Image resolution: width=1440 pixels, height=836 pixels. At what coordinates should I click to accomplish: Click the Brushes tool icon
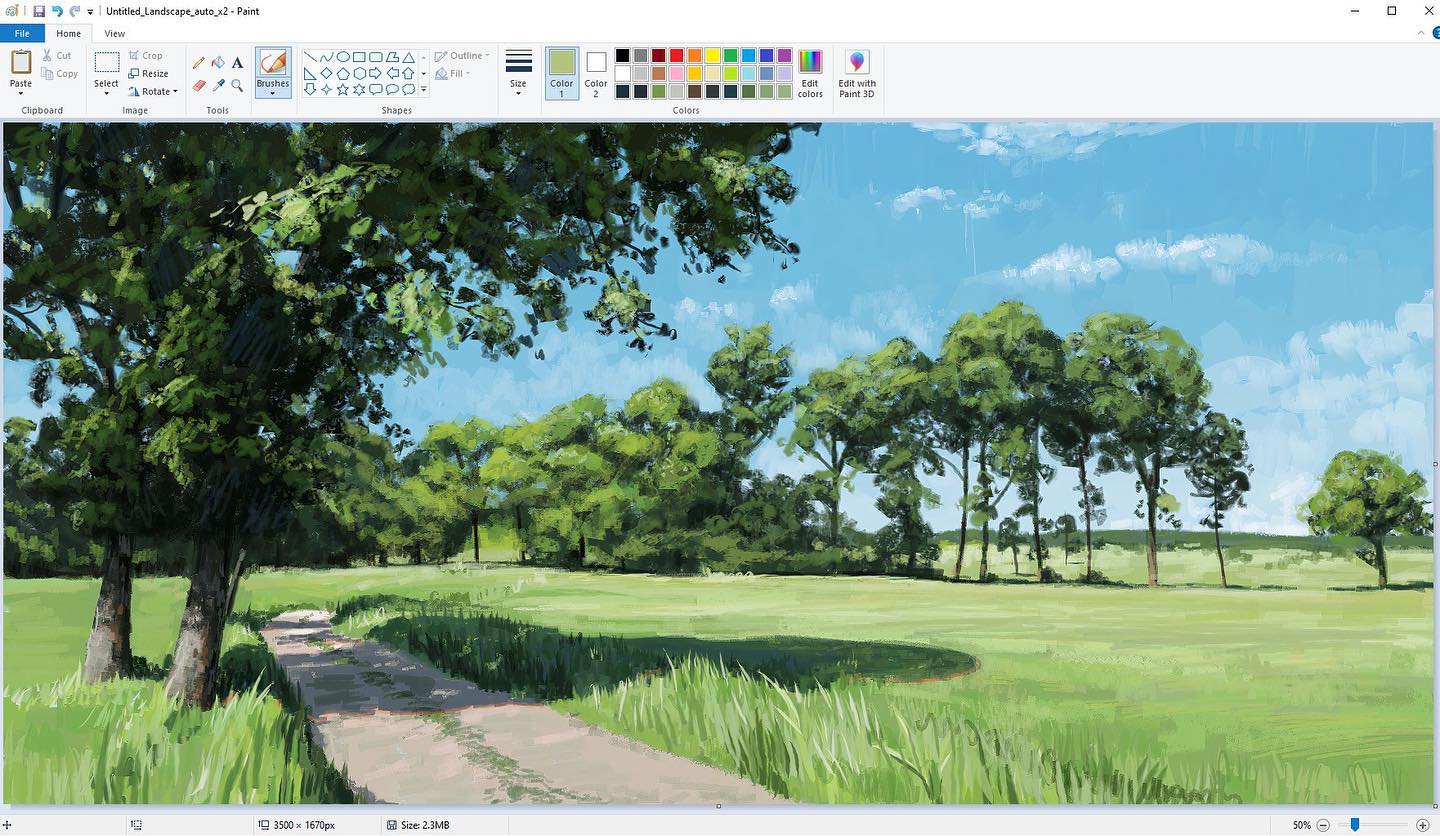(x=273, y=63)
